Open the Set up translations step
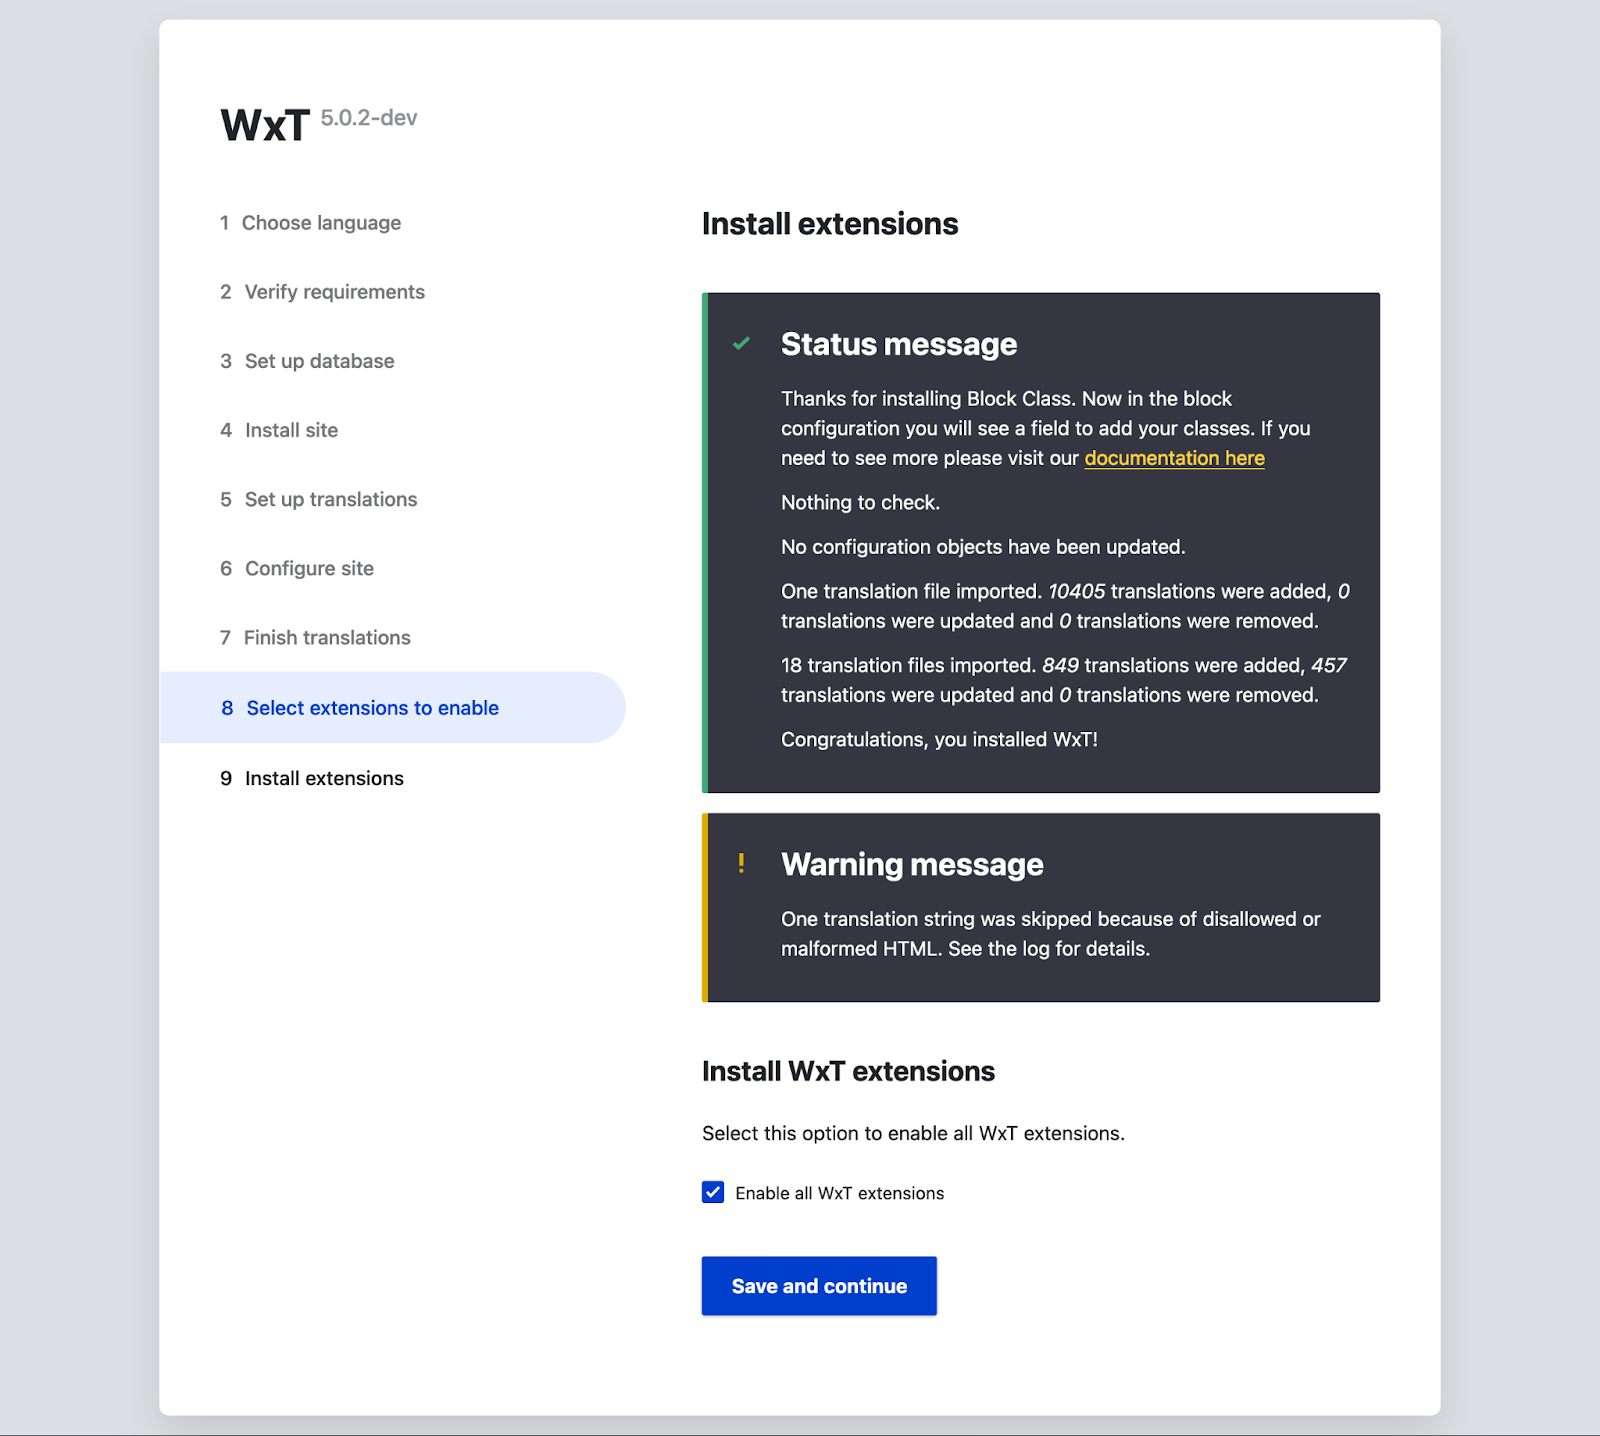The height and width of the screenshot is (1436, 1600). click(x=330, y=499)
